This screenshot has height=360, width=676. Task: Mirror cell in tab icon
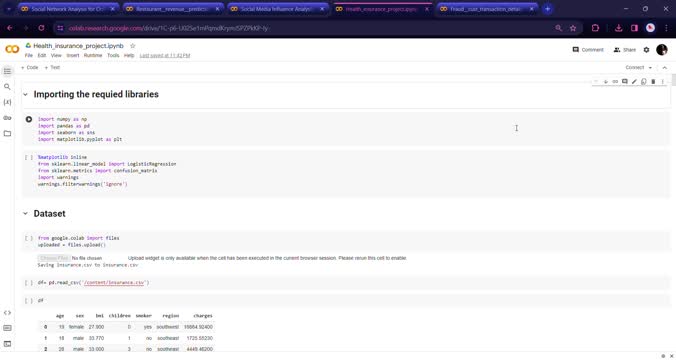(x=644, y=81)
